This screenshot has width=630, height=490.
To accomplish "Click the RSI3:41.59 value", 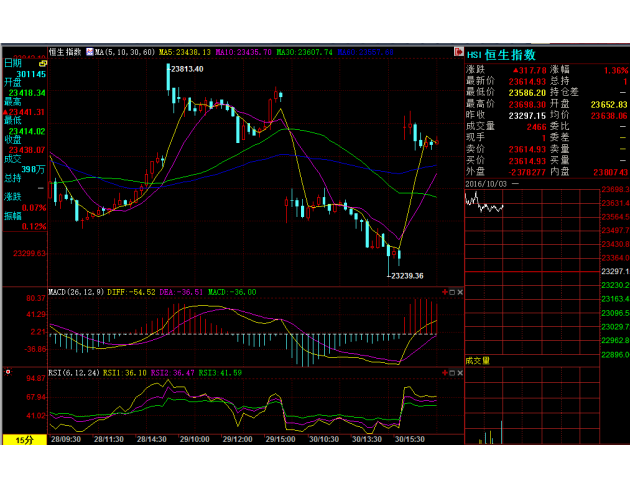I will 220,373.
